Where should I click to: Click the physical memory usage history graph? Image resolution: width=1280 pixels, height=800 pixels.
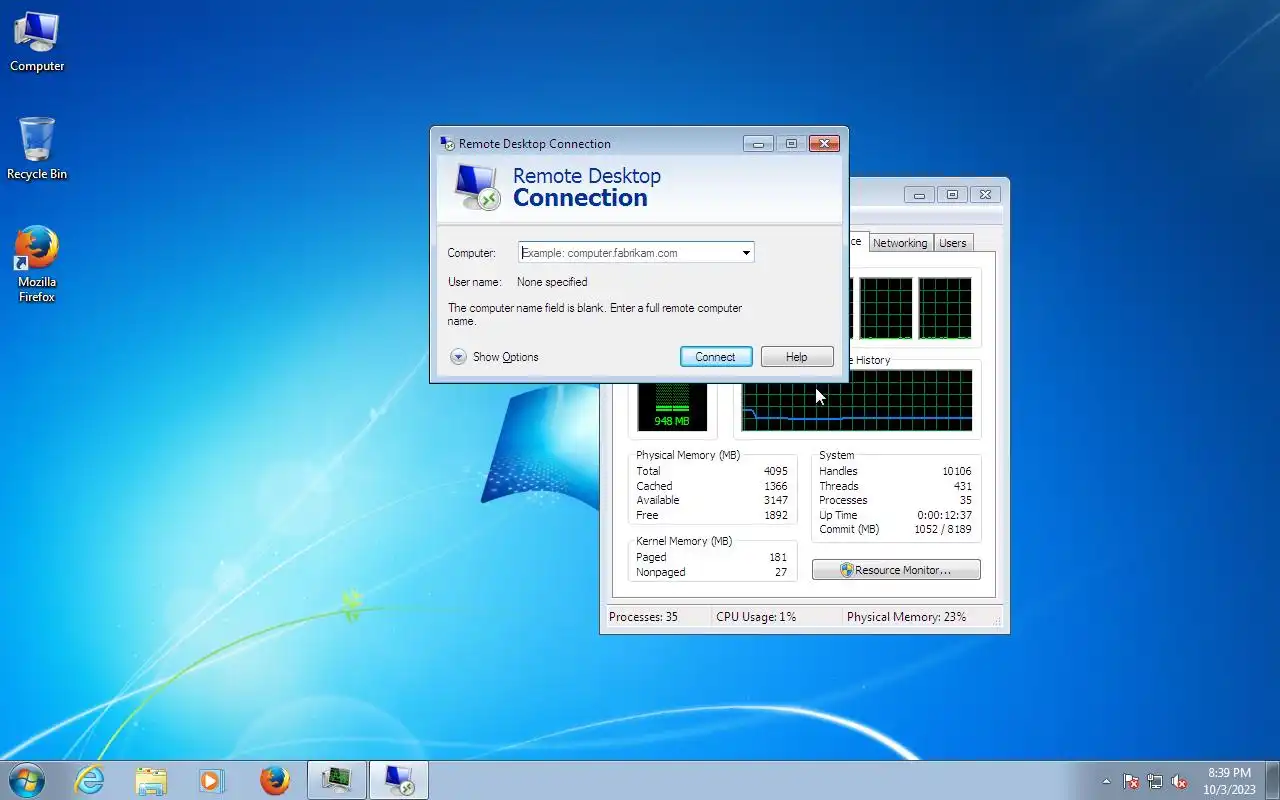(x=856, y=401)
